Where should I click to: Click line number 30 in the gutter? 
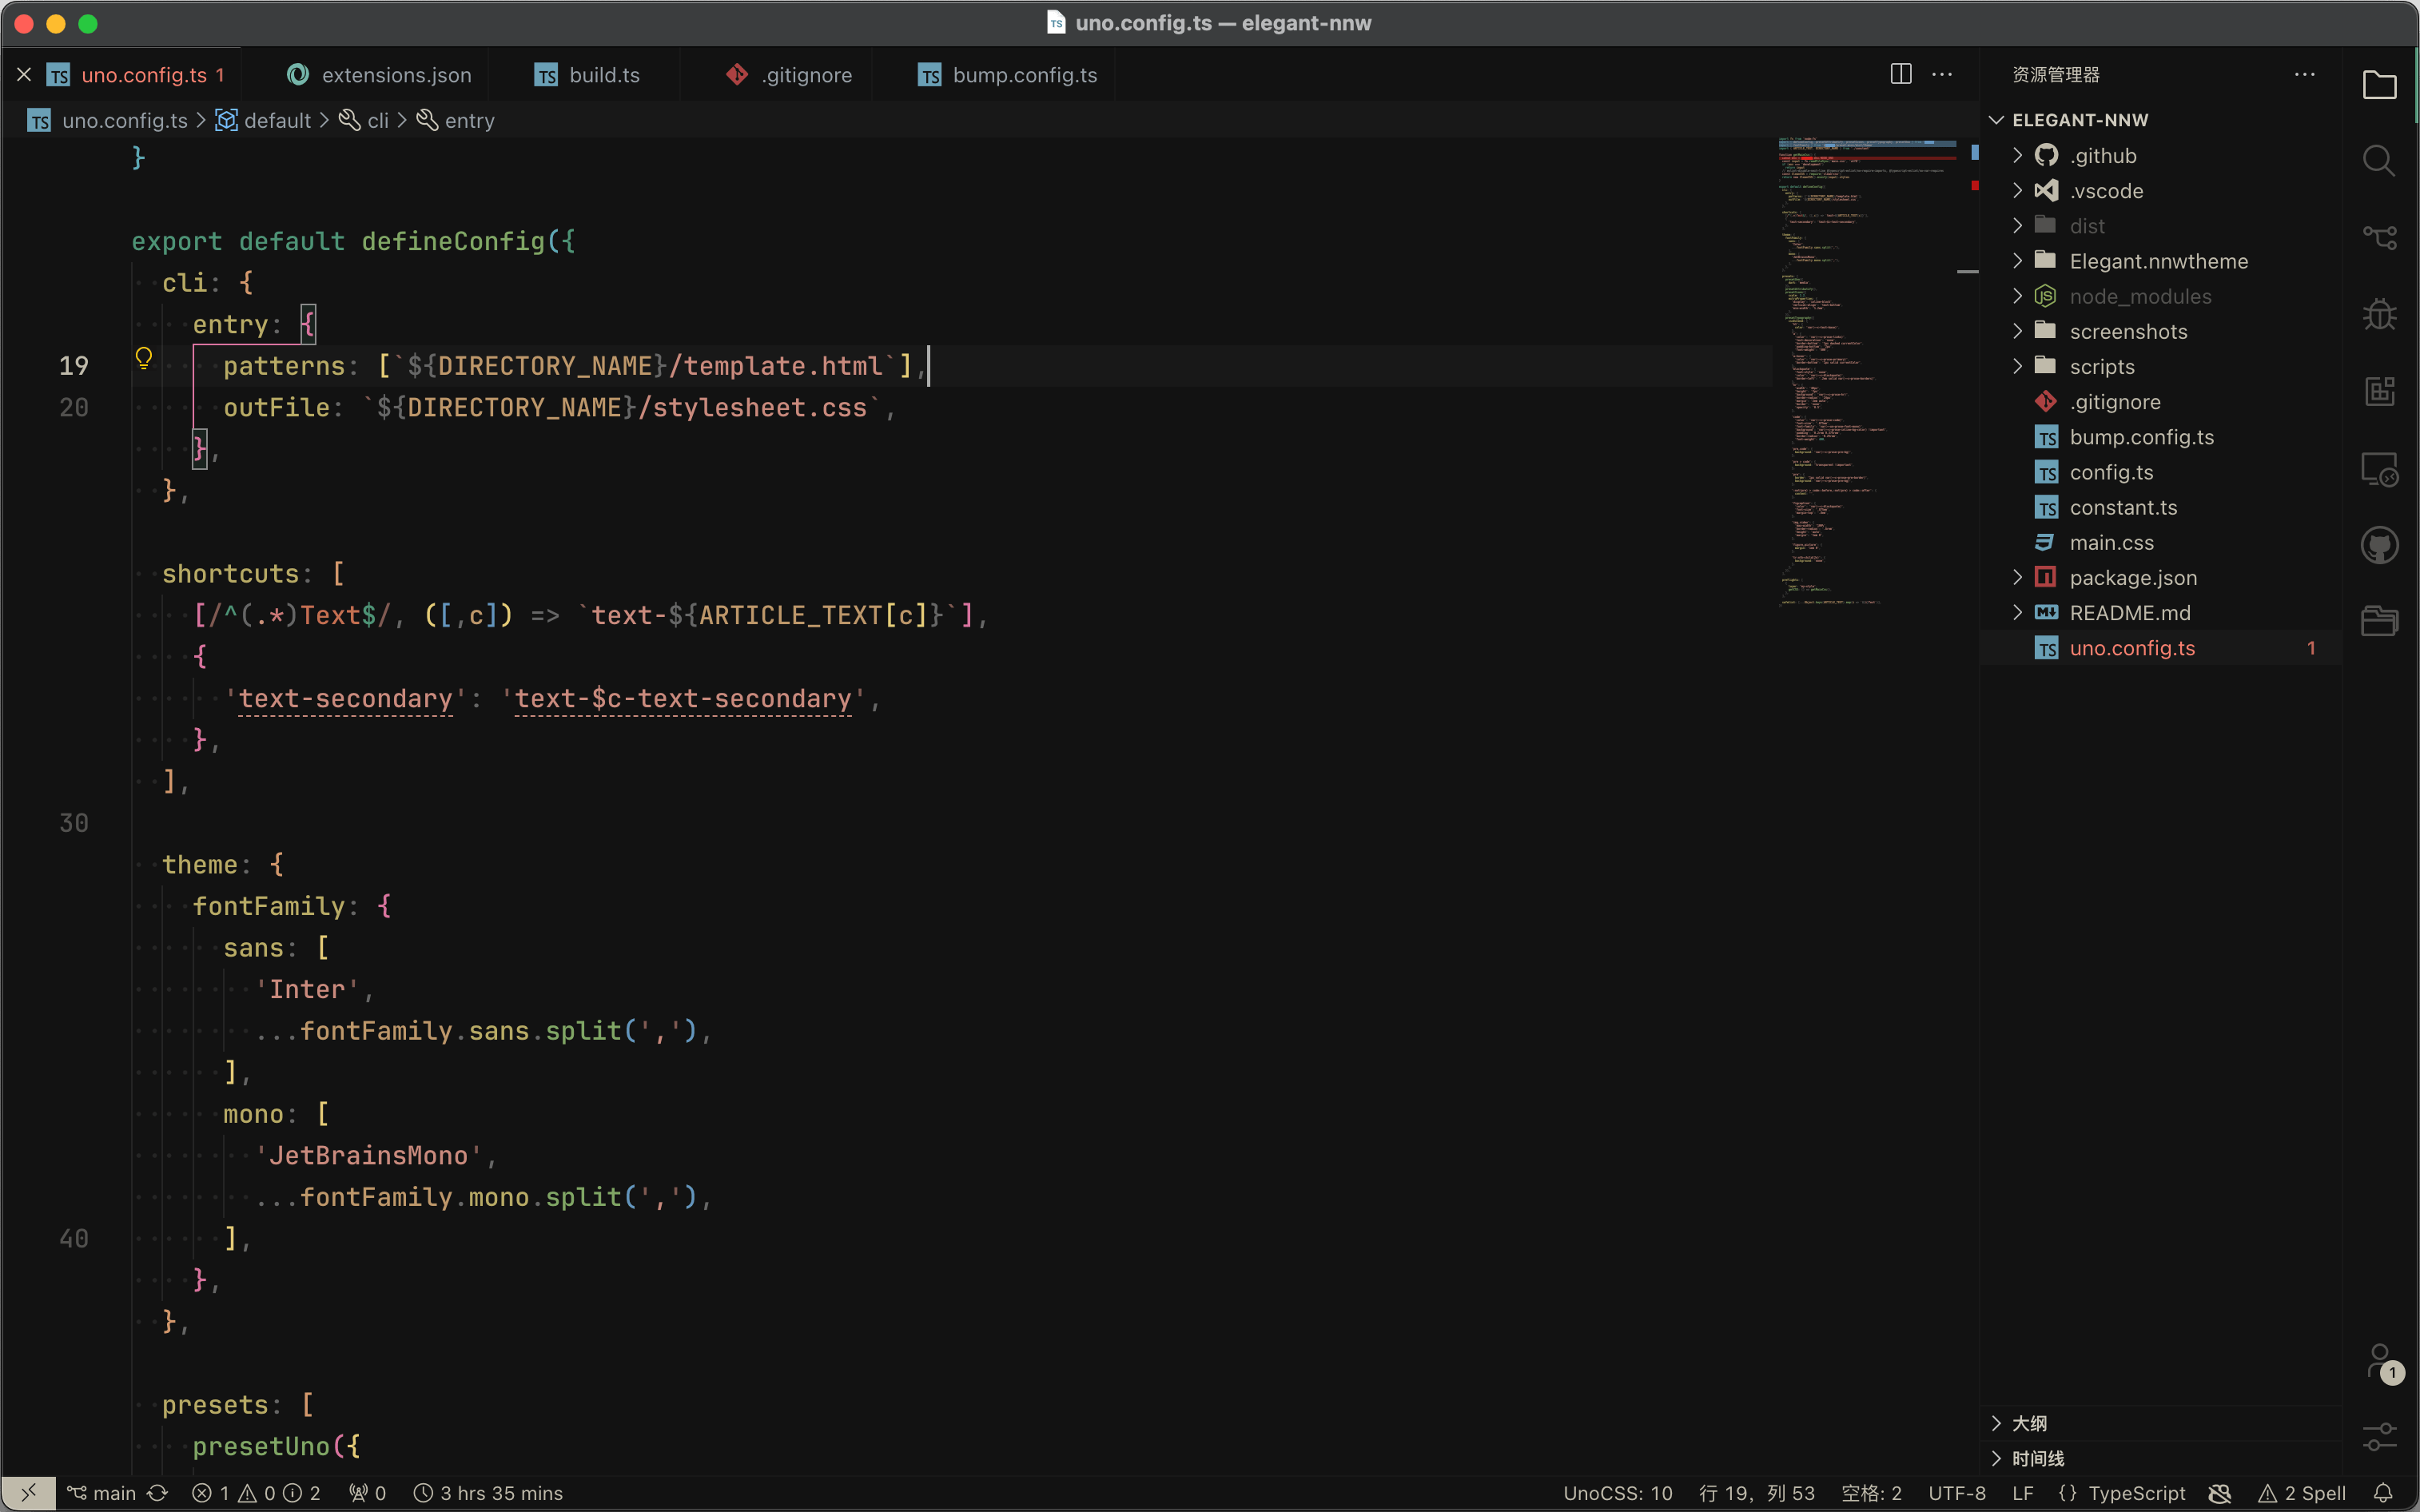pos(74,823)
